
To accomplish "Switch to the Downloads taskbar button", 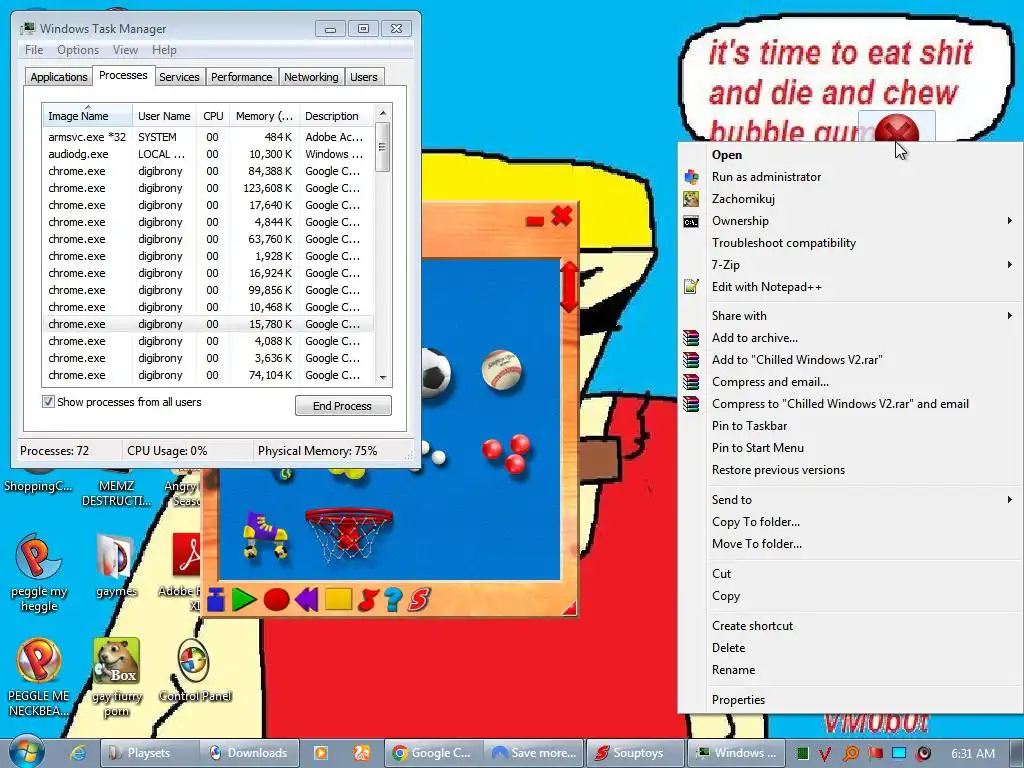I will 249,753.
